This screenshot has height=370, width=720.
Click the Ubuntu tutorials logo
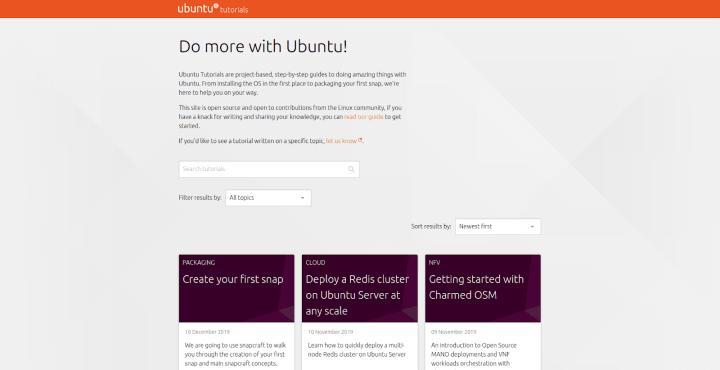click(213, 9)
